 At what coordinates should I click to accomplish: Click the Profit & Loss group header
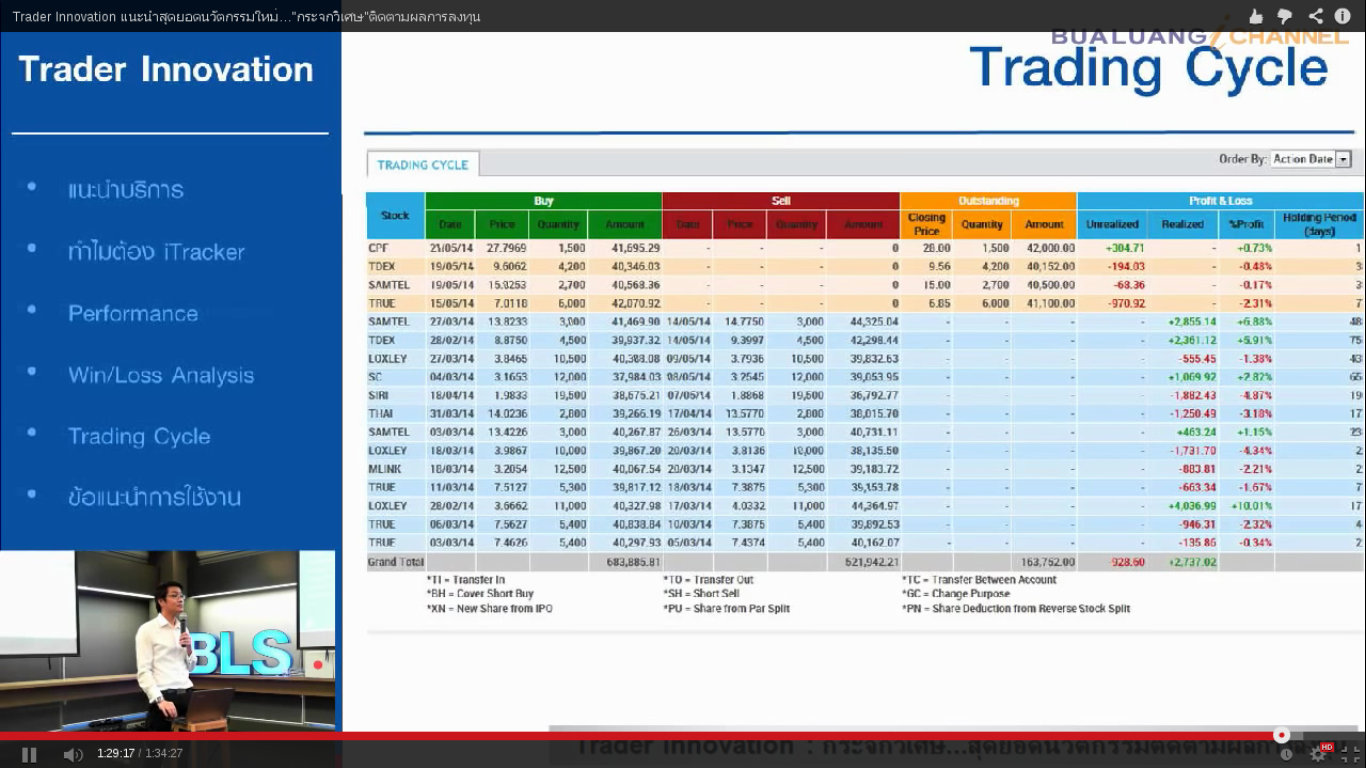pyautogui.click(x=1221, y=201)
